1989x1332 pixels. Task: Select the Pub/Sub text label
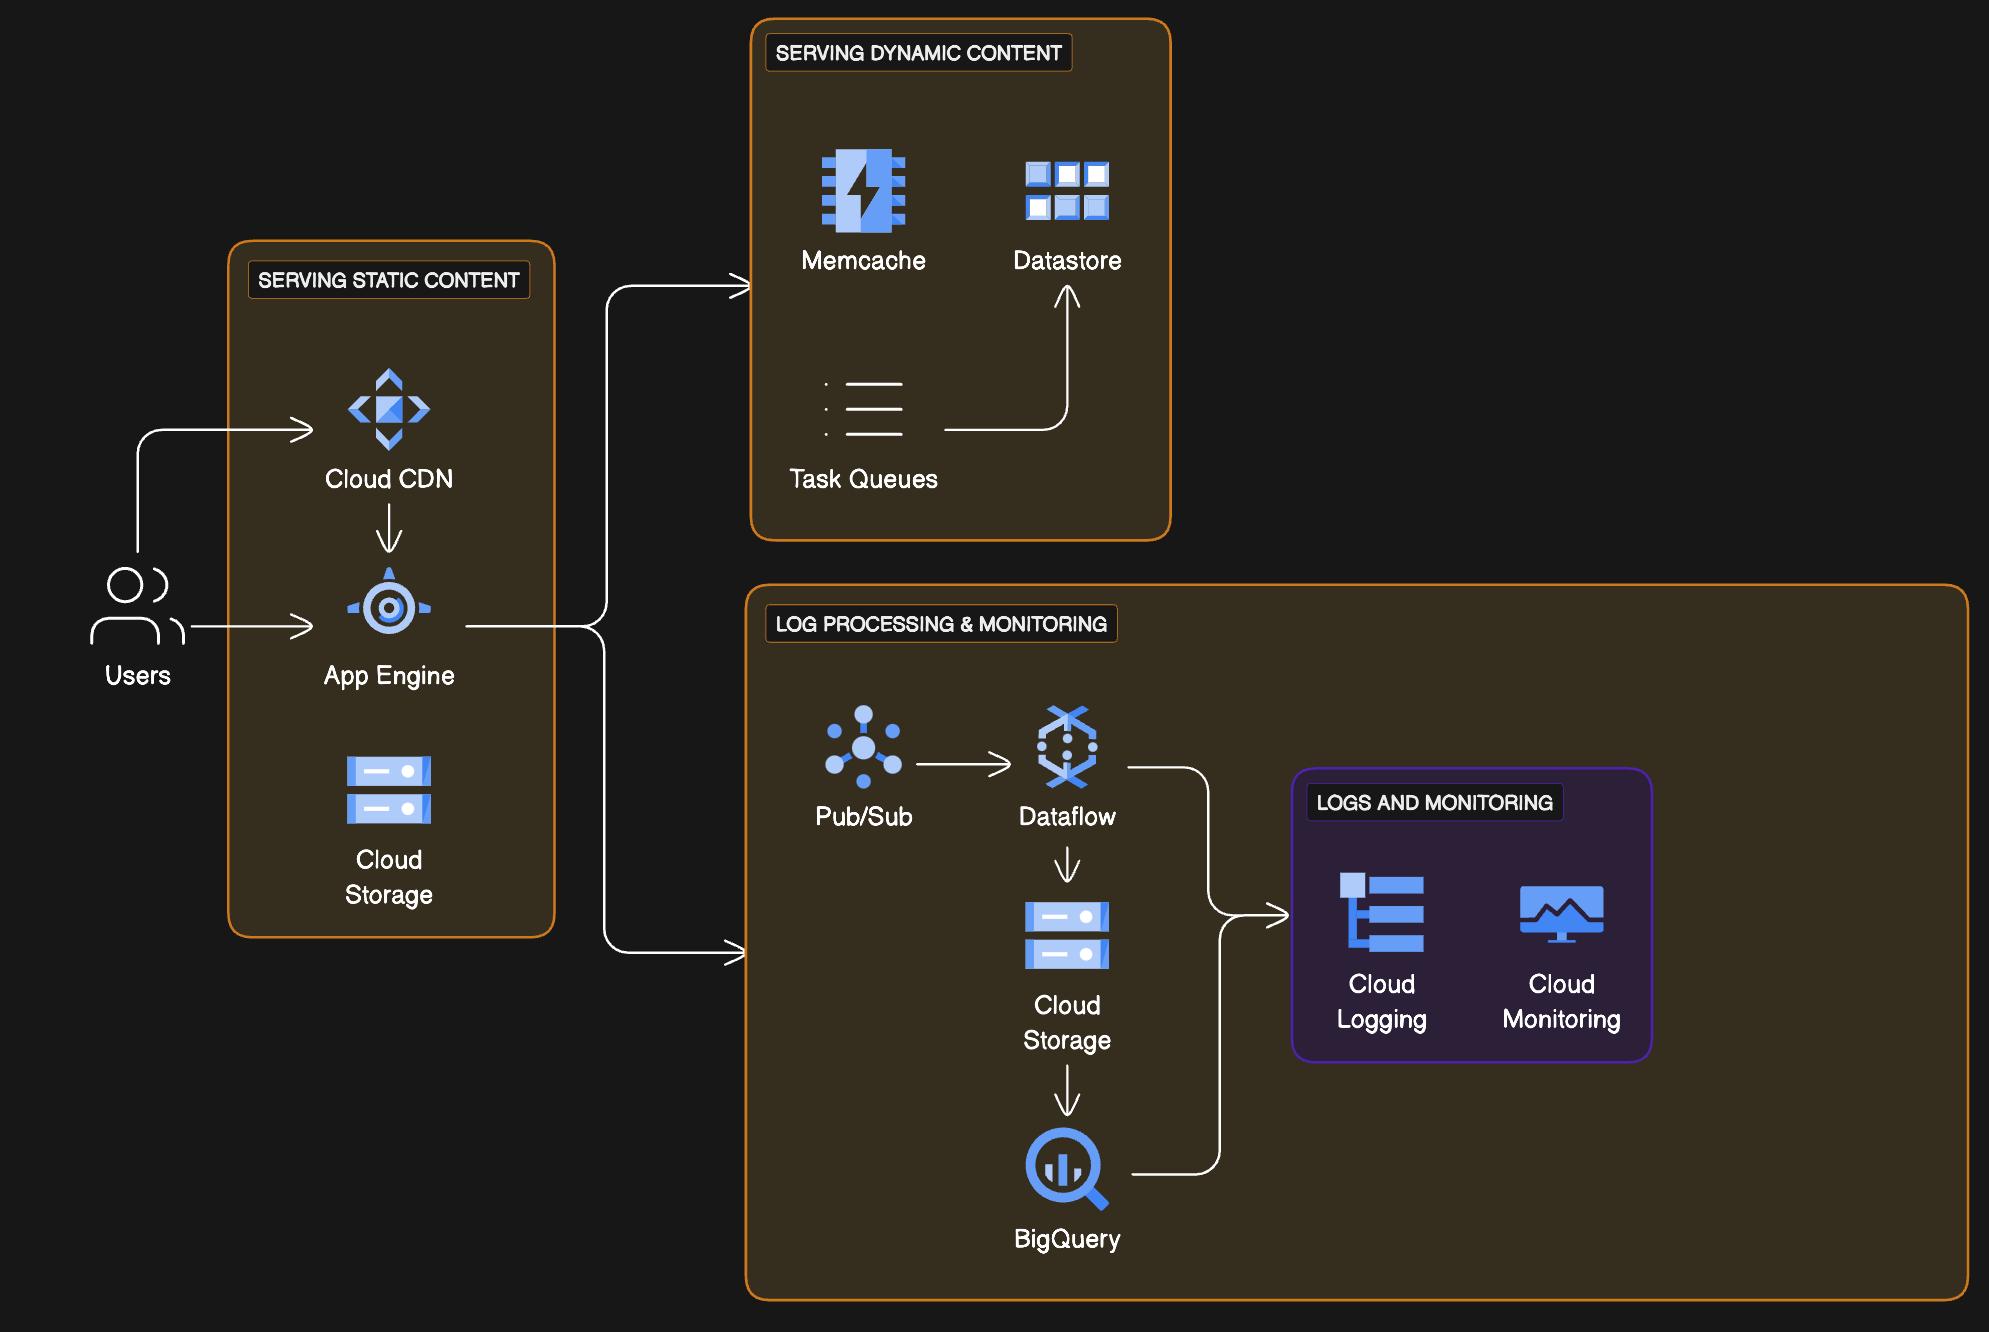click(x=863, y=817)
